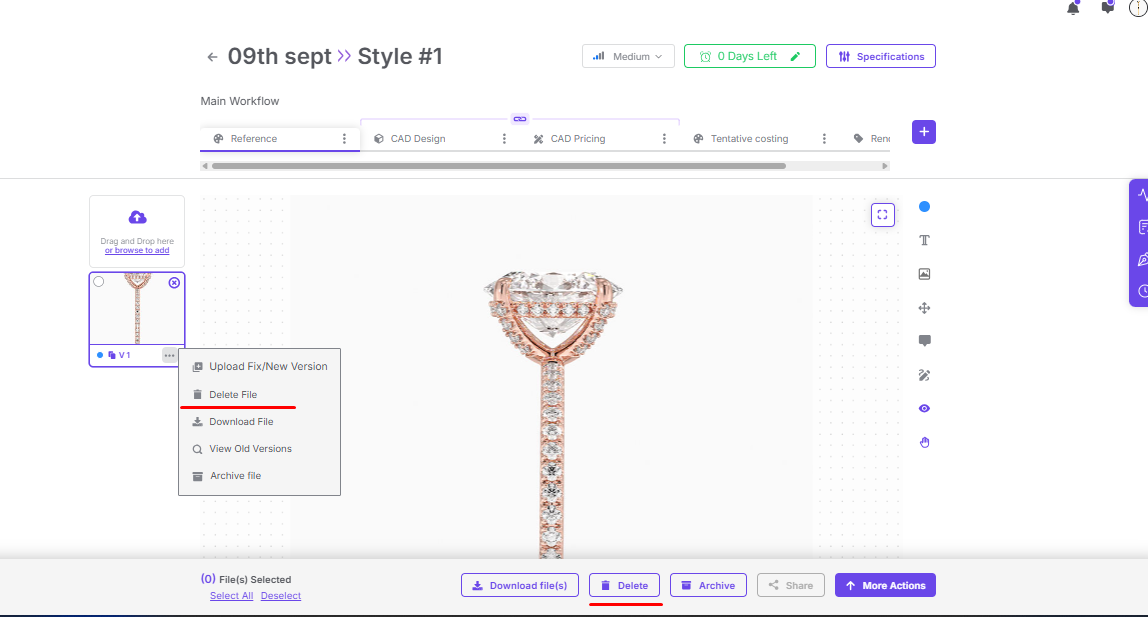The height and width of the screenshot is (617, 1148).
Task: Open the Reference tab options menu
Action: (x=345, y=139)
